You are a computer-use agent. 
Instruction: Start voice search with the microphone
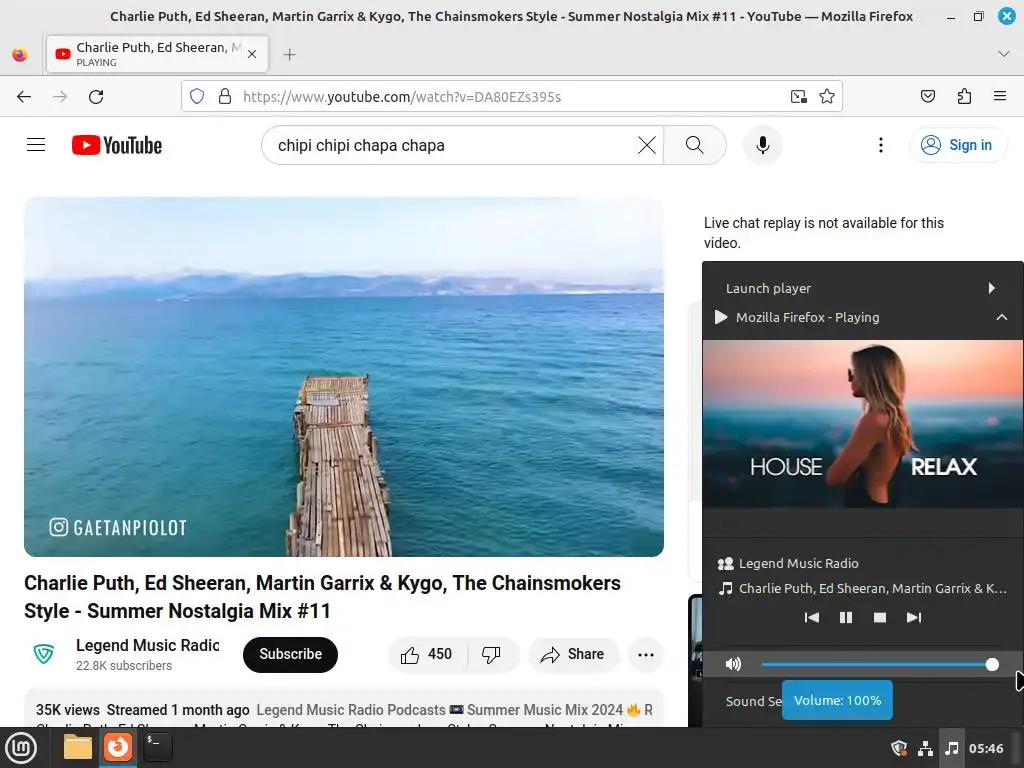click(x=762, y=145)
